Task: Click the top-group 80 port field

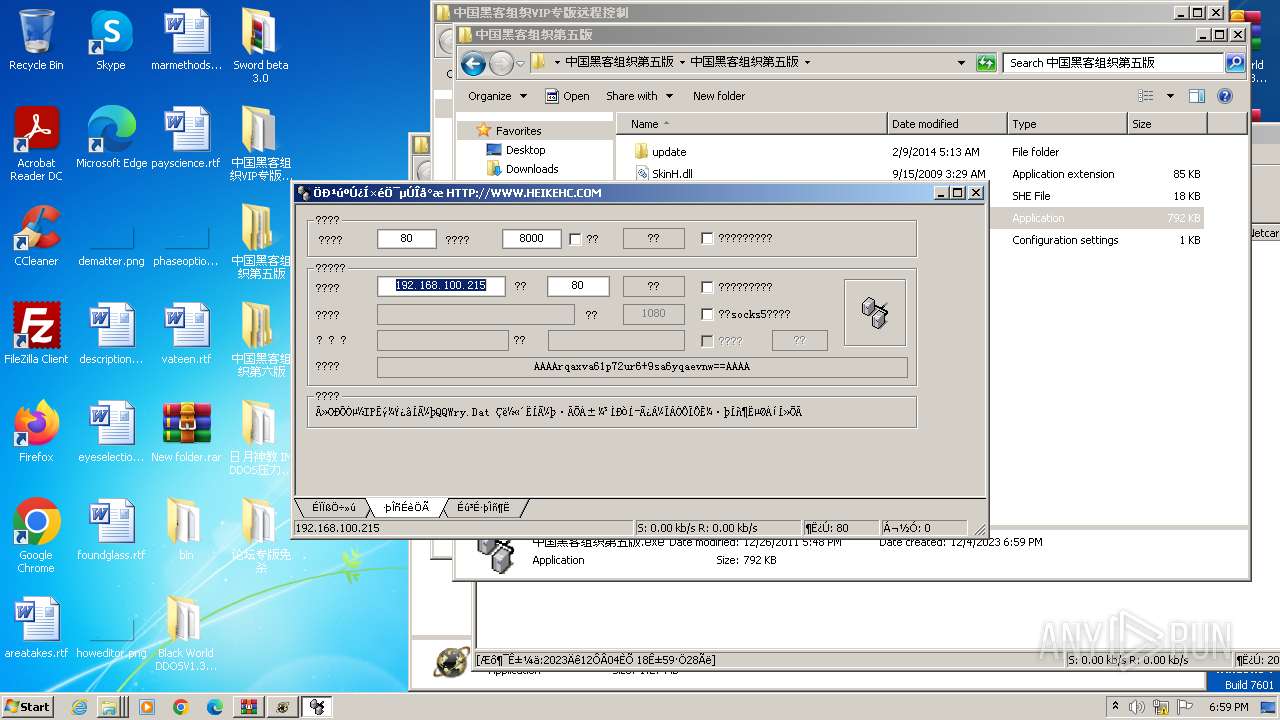Action: tap(407, 238)
